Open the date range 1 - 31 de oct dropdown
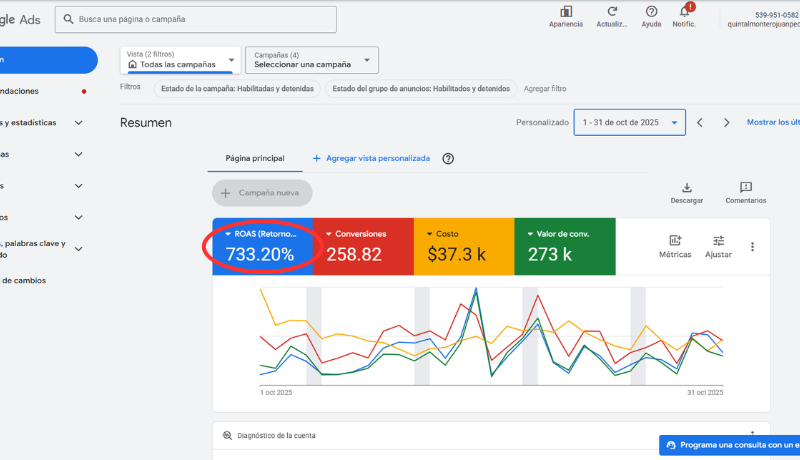Screen dimensions: 800x460 click(x=630, y=122)
